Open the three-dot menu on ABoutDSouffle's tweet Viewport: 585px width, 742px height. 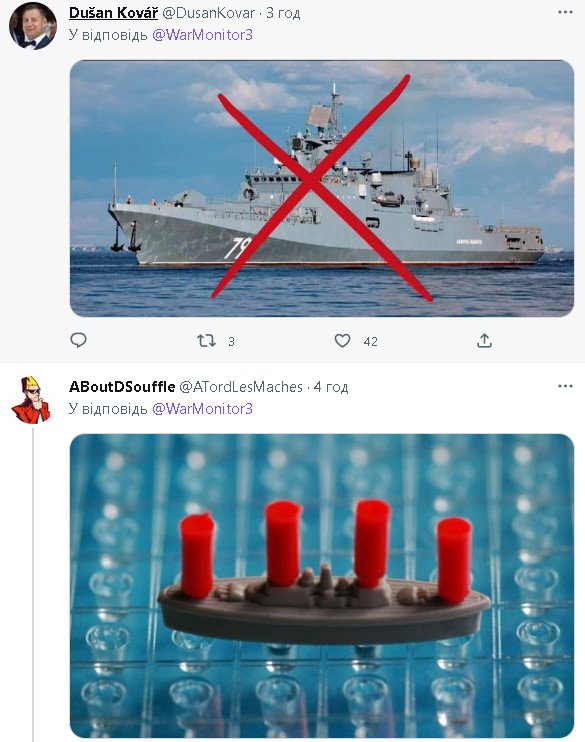[x=565, y=386]
